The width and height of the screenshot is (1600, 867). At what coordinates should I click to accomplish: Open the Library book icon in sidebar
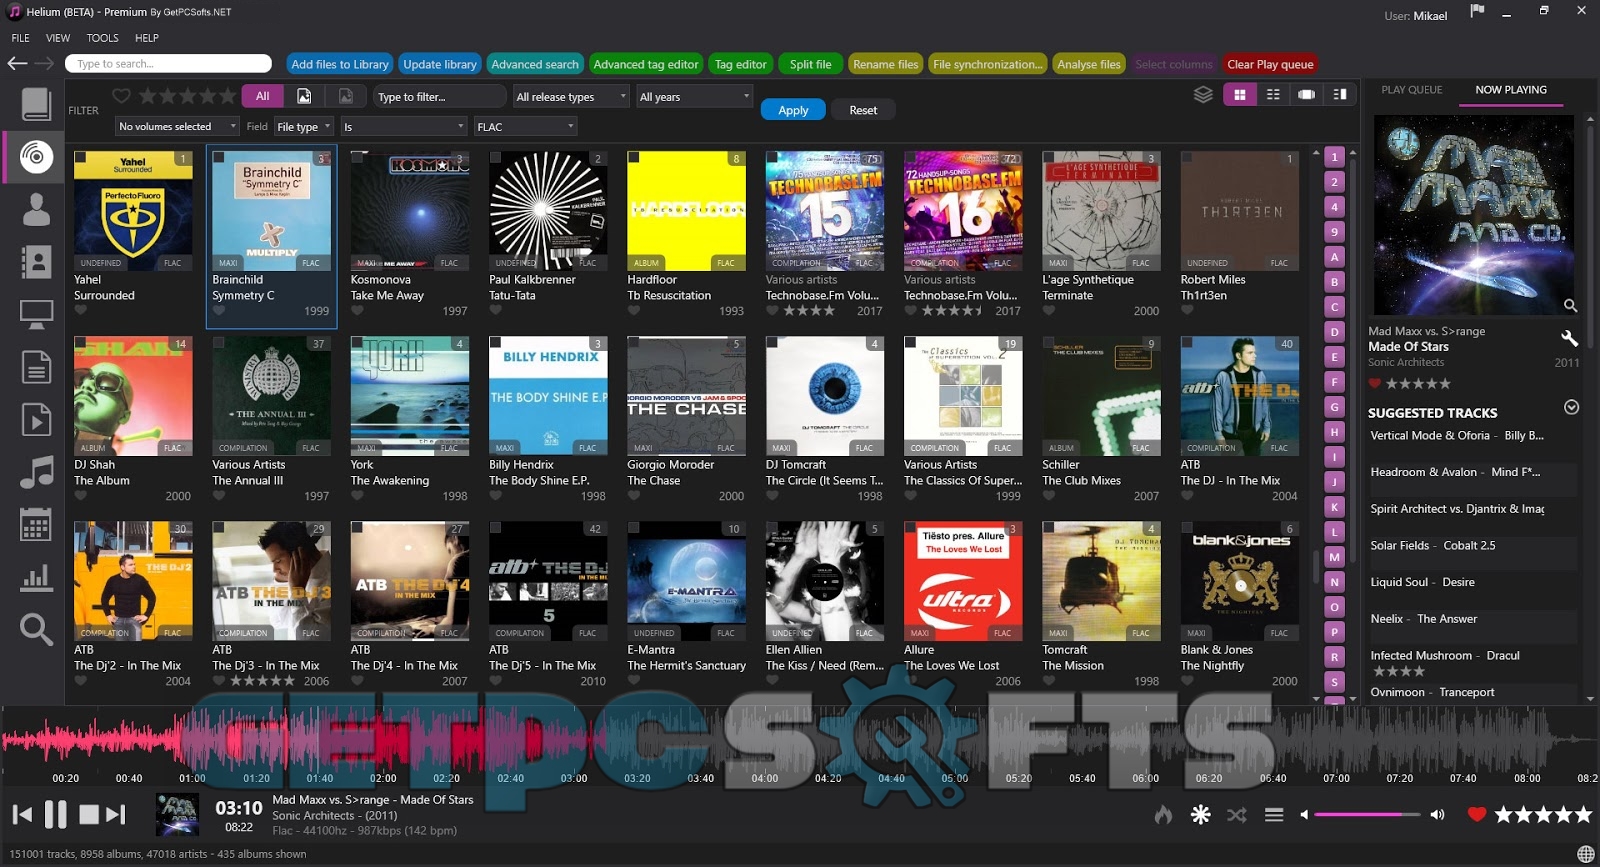coord(36,103)
